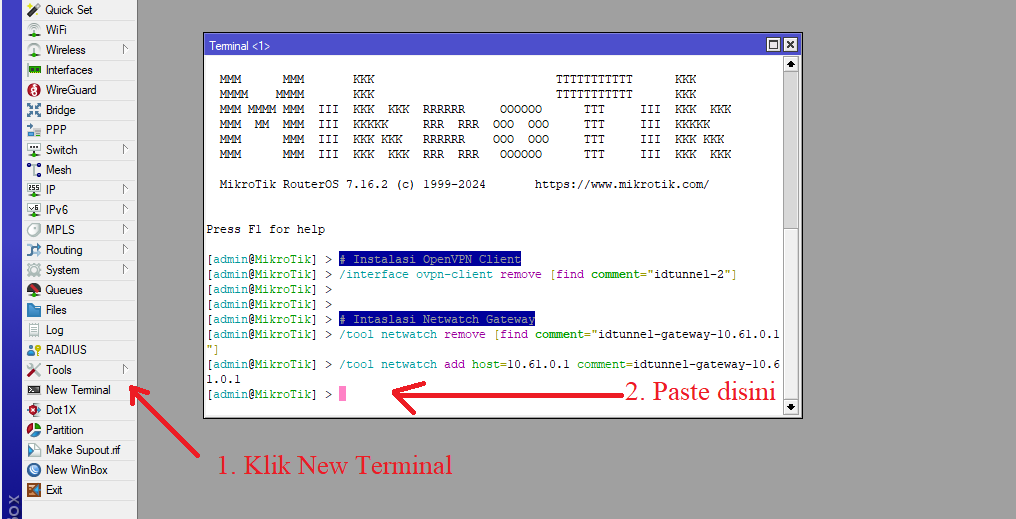Click the IP 255 icon

pos(34,190)
